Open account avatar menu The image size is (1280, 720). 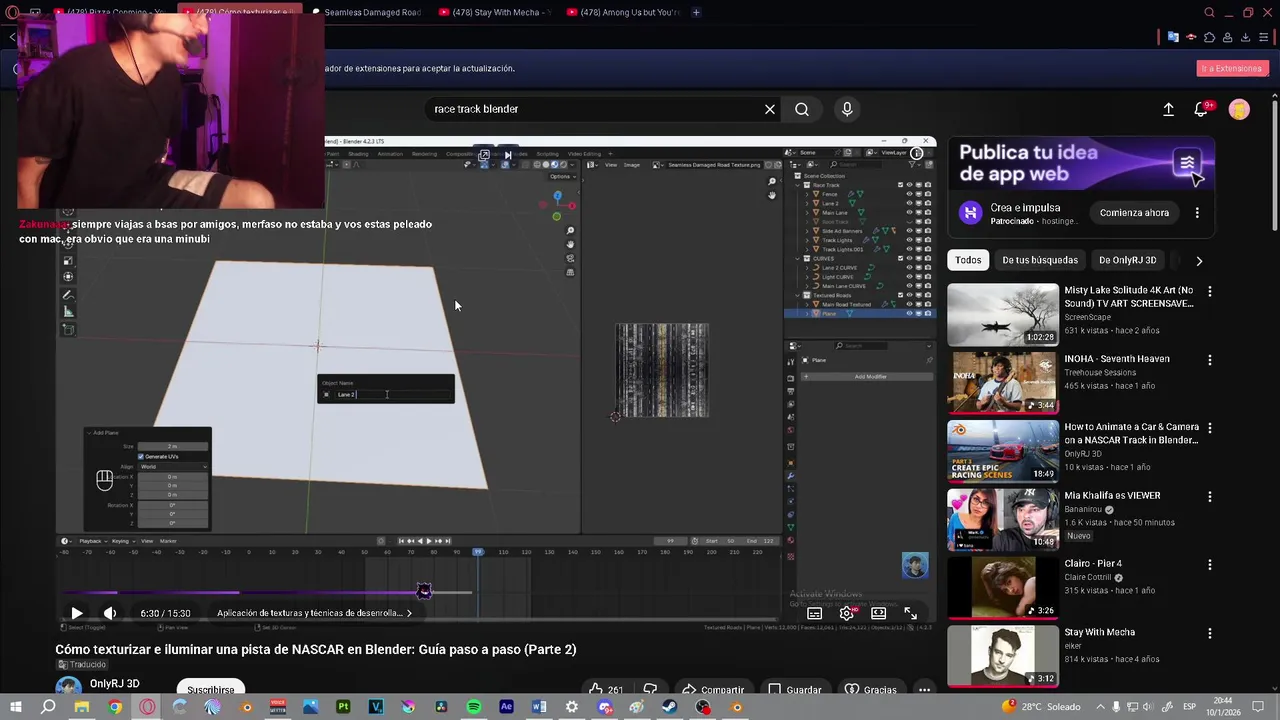pos(1239,109)
